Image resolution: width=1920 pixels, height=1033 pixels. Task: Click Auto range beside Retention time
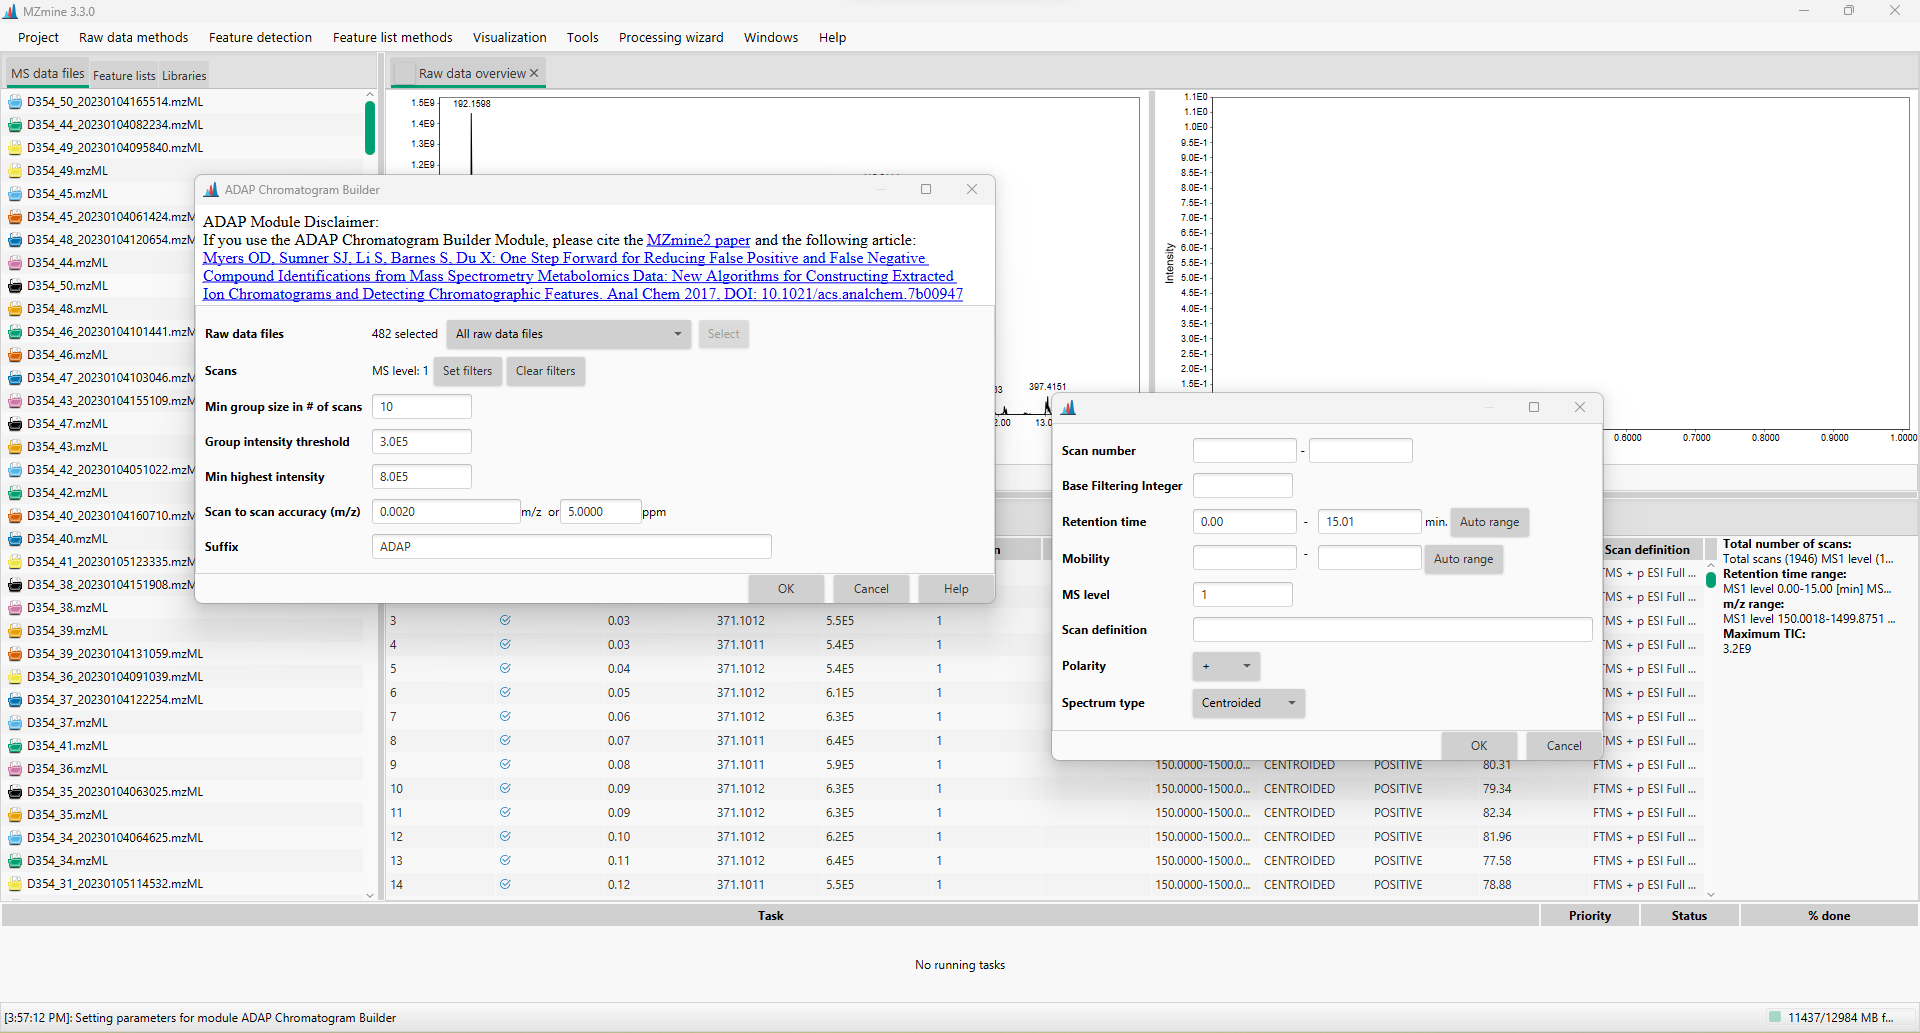click(1489, 521)
